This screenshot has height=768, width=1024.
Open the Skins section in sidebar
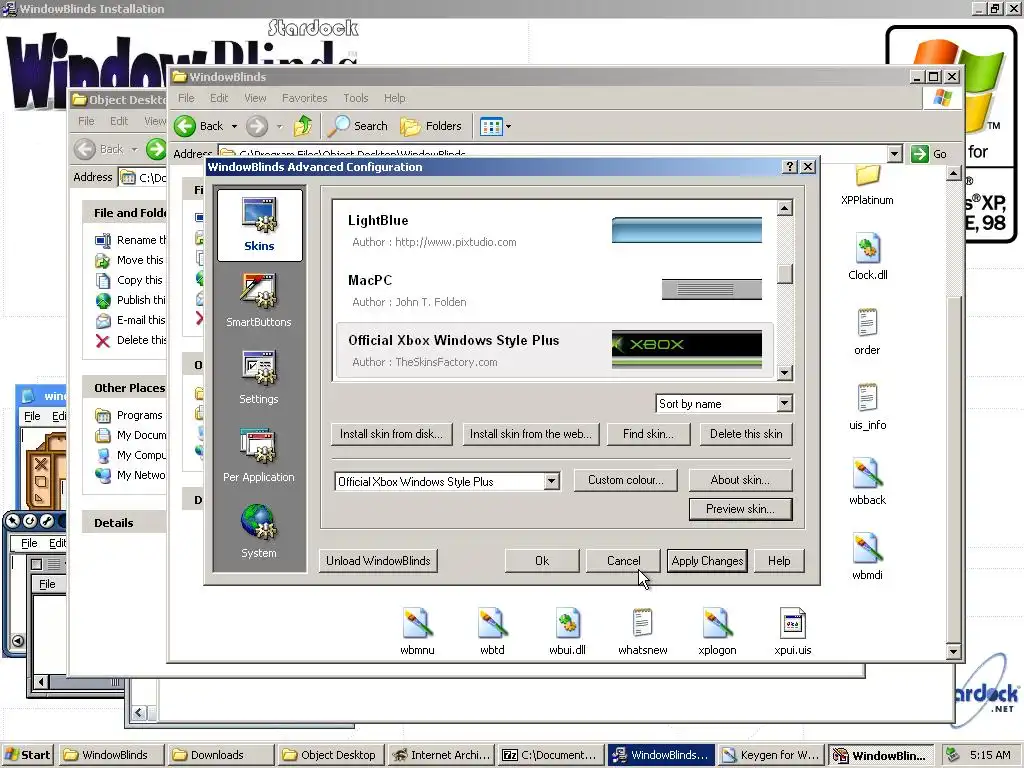click(259, 225)
